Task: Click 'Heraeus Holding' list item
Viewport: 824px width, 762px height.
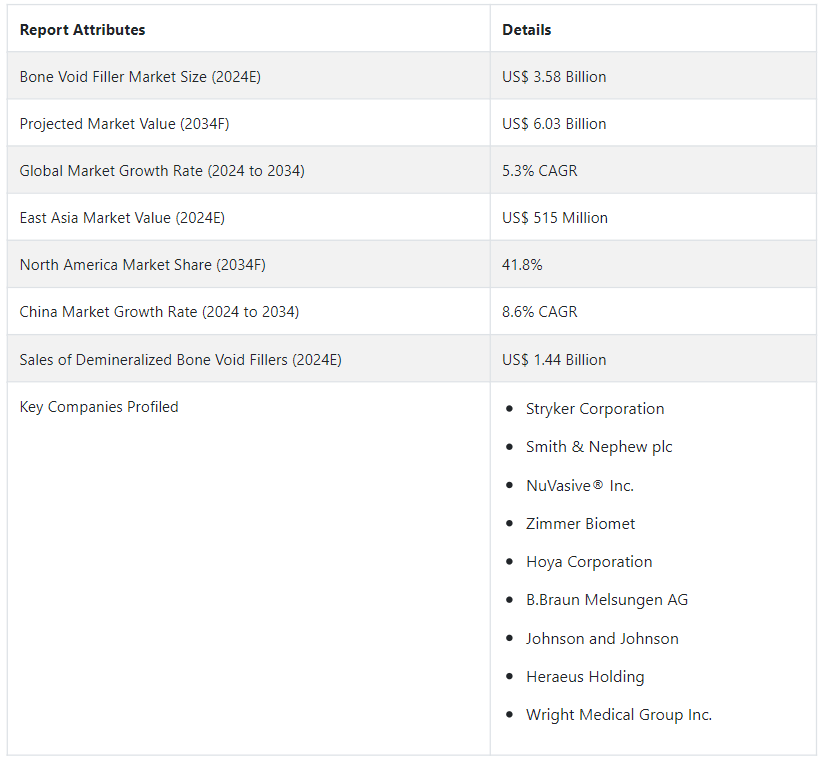Action: pyautogui.click(x=585, y=676)
